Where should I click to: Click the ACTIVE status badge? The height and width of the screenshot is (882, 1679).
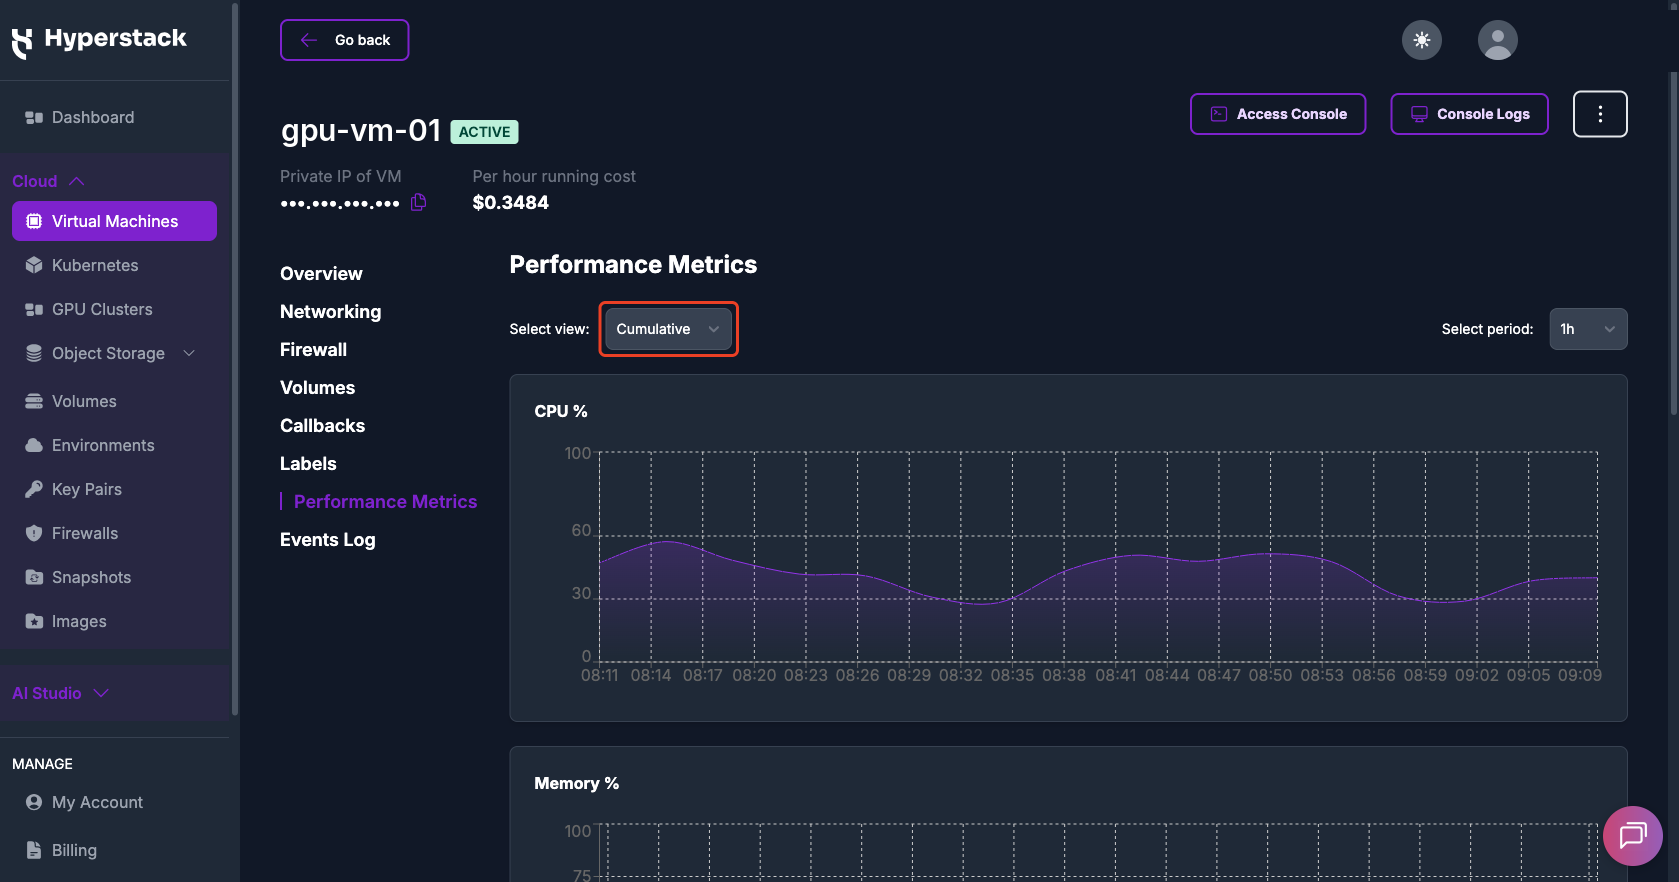(484, 132)
